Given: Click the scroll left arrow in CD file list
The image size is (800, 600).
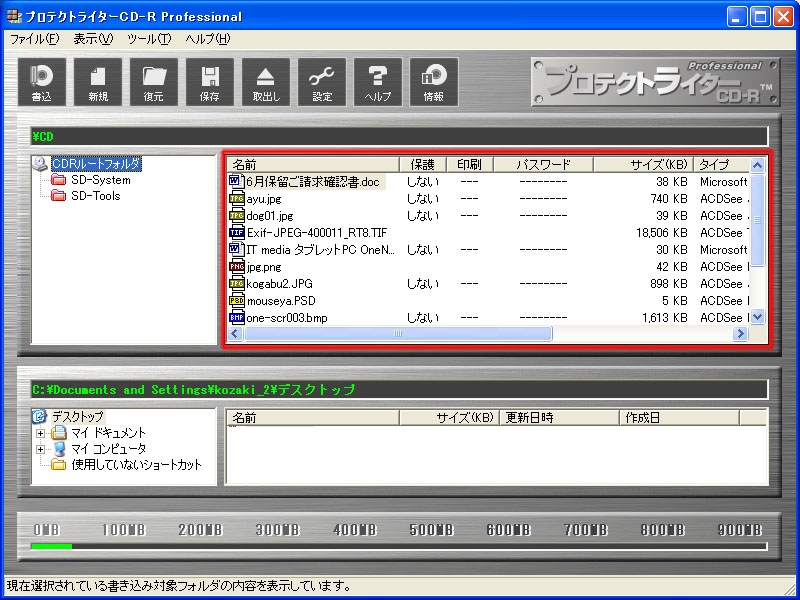Looking at the screenshot, I should pos(235,334).
